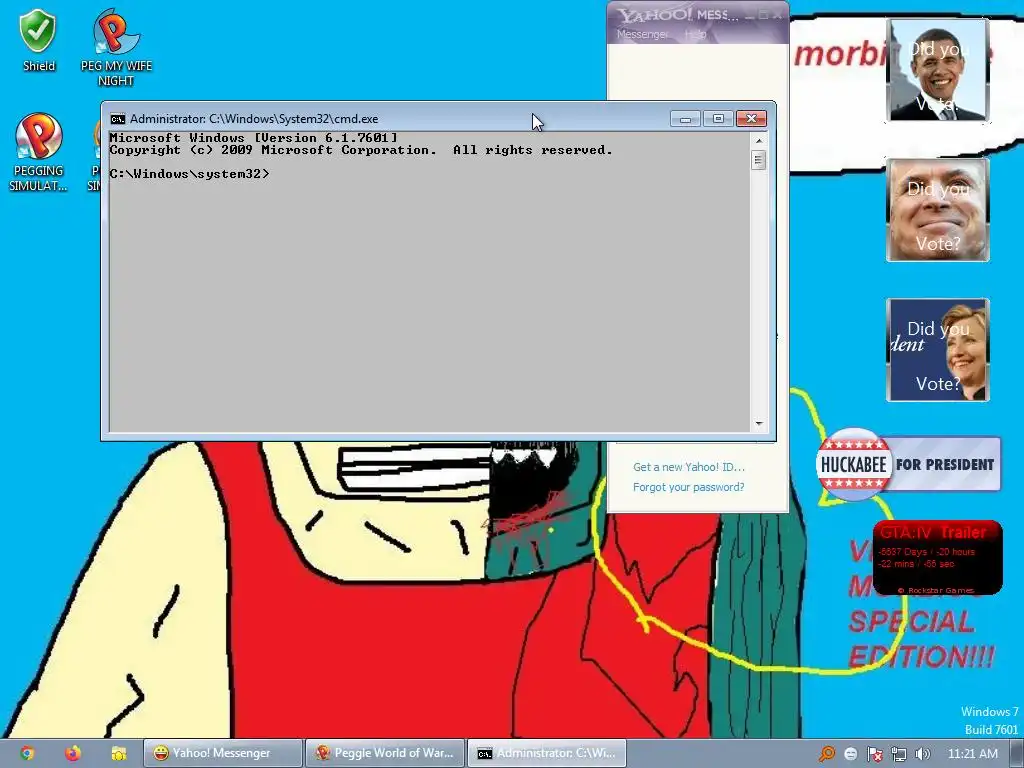
Task: Open PEG MY WIFE NIGHT desktop icon
Action: point(116,47)
